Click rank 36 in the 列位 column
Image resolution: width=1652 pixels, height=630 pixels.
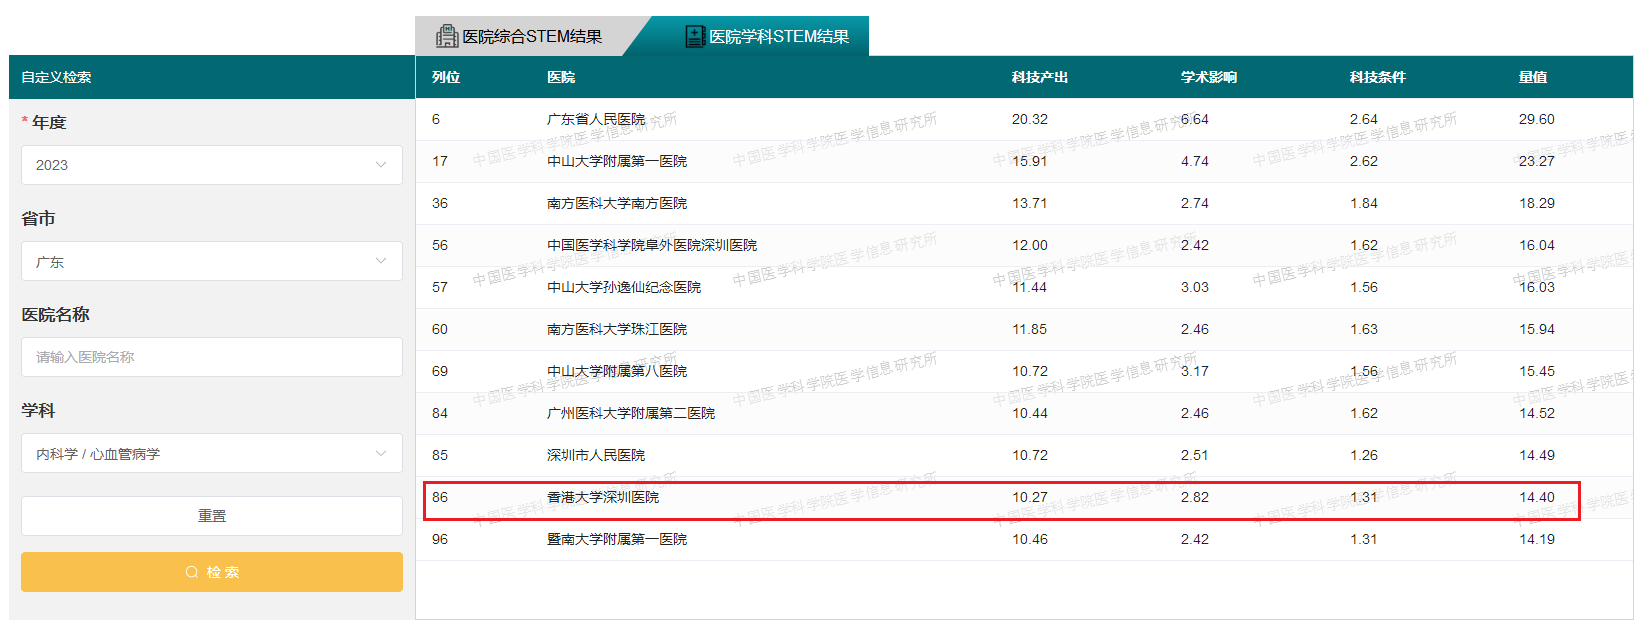[x=440, y=203]
